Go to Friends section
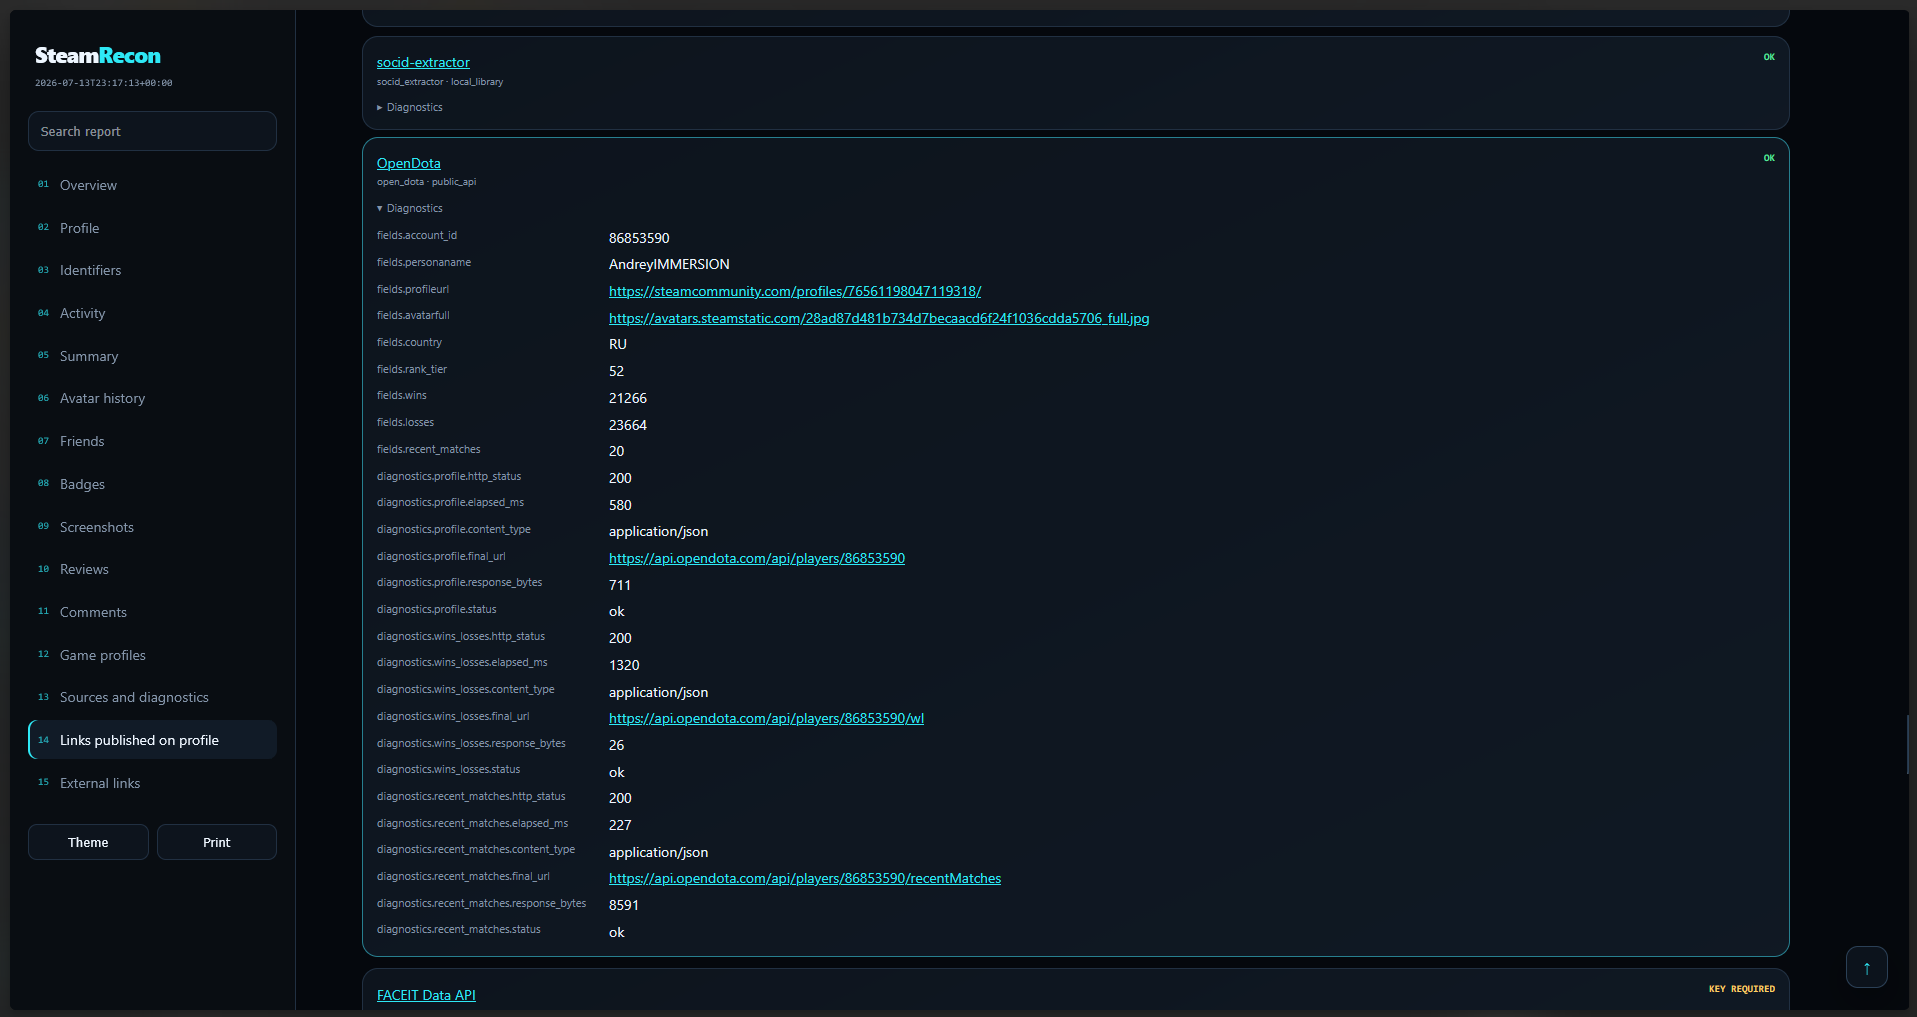 point(152,441)
